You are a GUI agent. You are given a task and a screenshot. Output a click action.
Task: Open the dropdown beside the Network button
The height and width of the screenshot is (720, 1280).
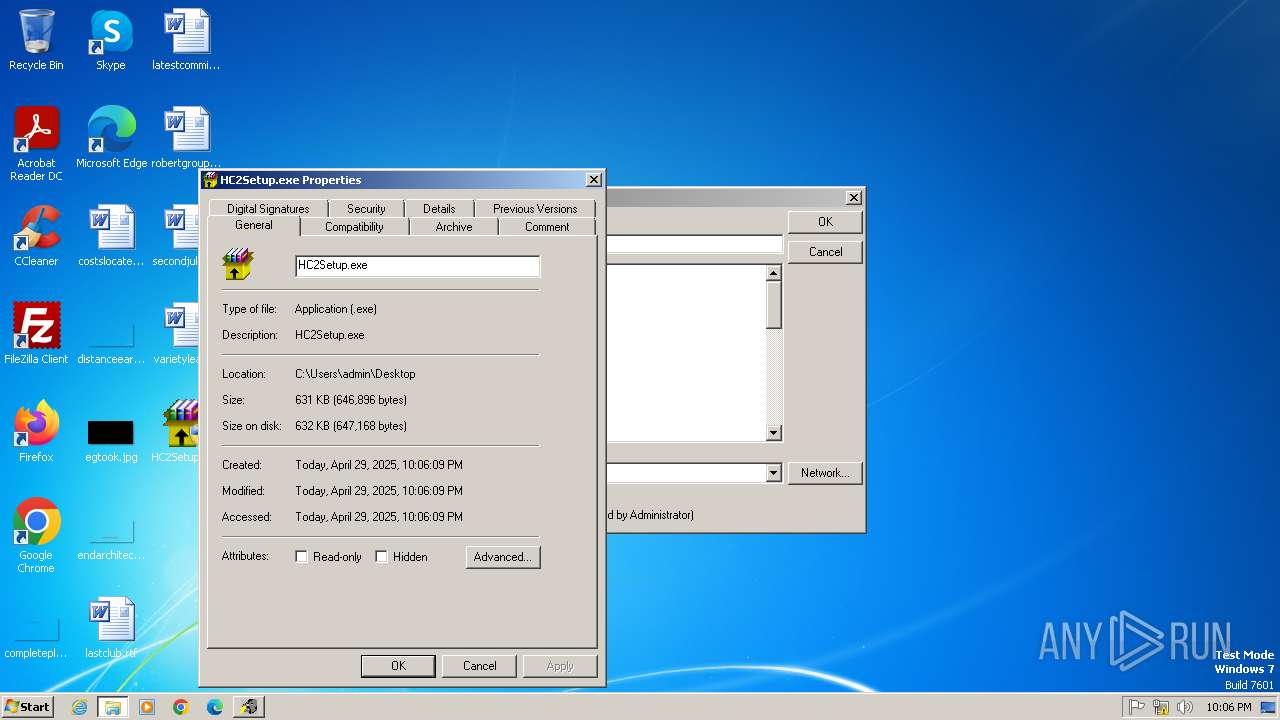point(773,473)
